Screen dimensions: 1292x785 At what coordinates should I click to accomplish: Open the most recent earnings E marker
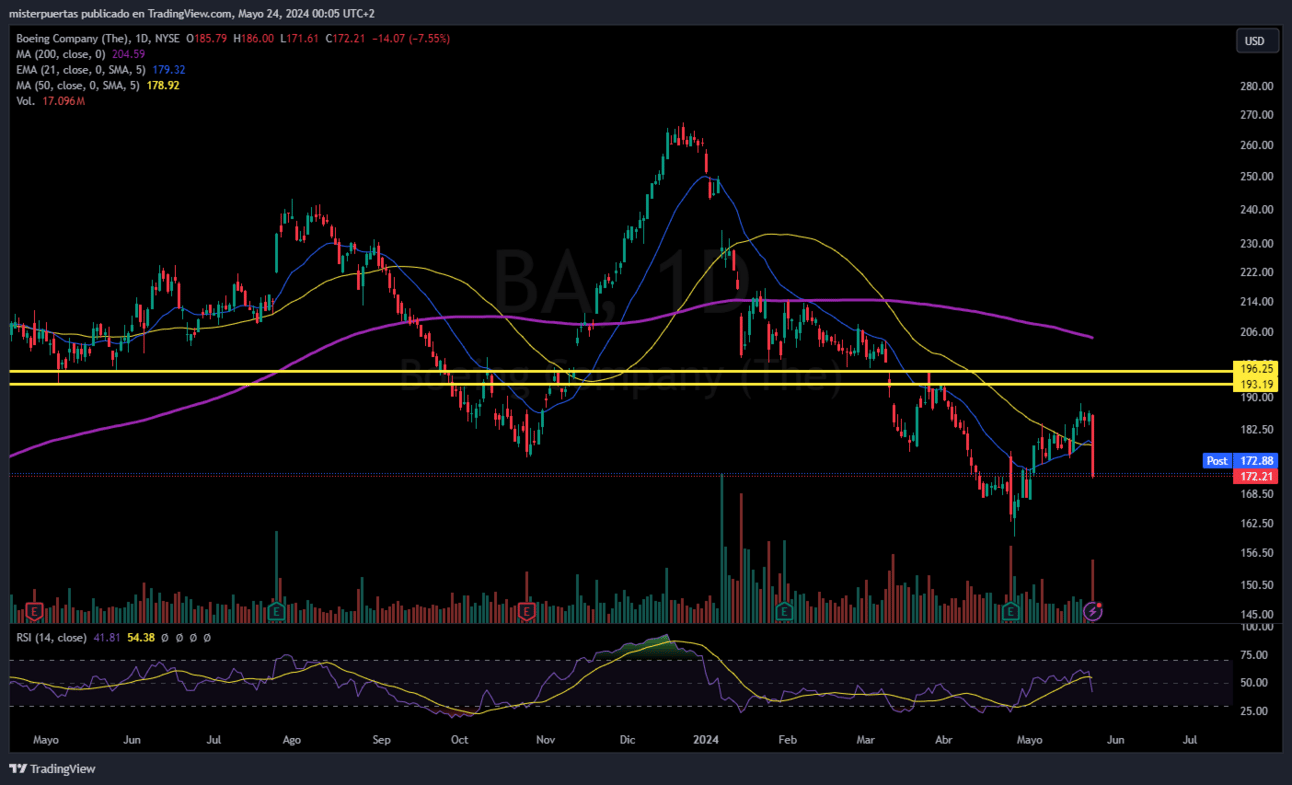1011,610
